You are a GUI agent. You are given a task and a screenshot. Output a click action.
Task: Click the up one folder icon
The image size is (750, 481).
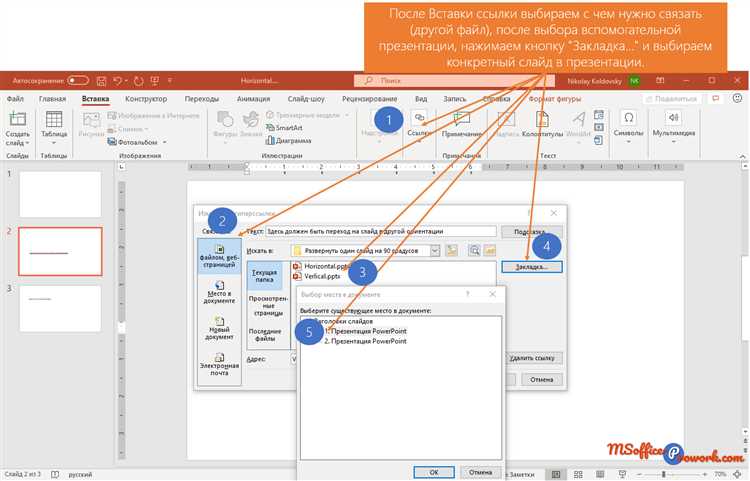pyautogui.click(x=451, y=251)
